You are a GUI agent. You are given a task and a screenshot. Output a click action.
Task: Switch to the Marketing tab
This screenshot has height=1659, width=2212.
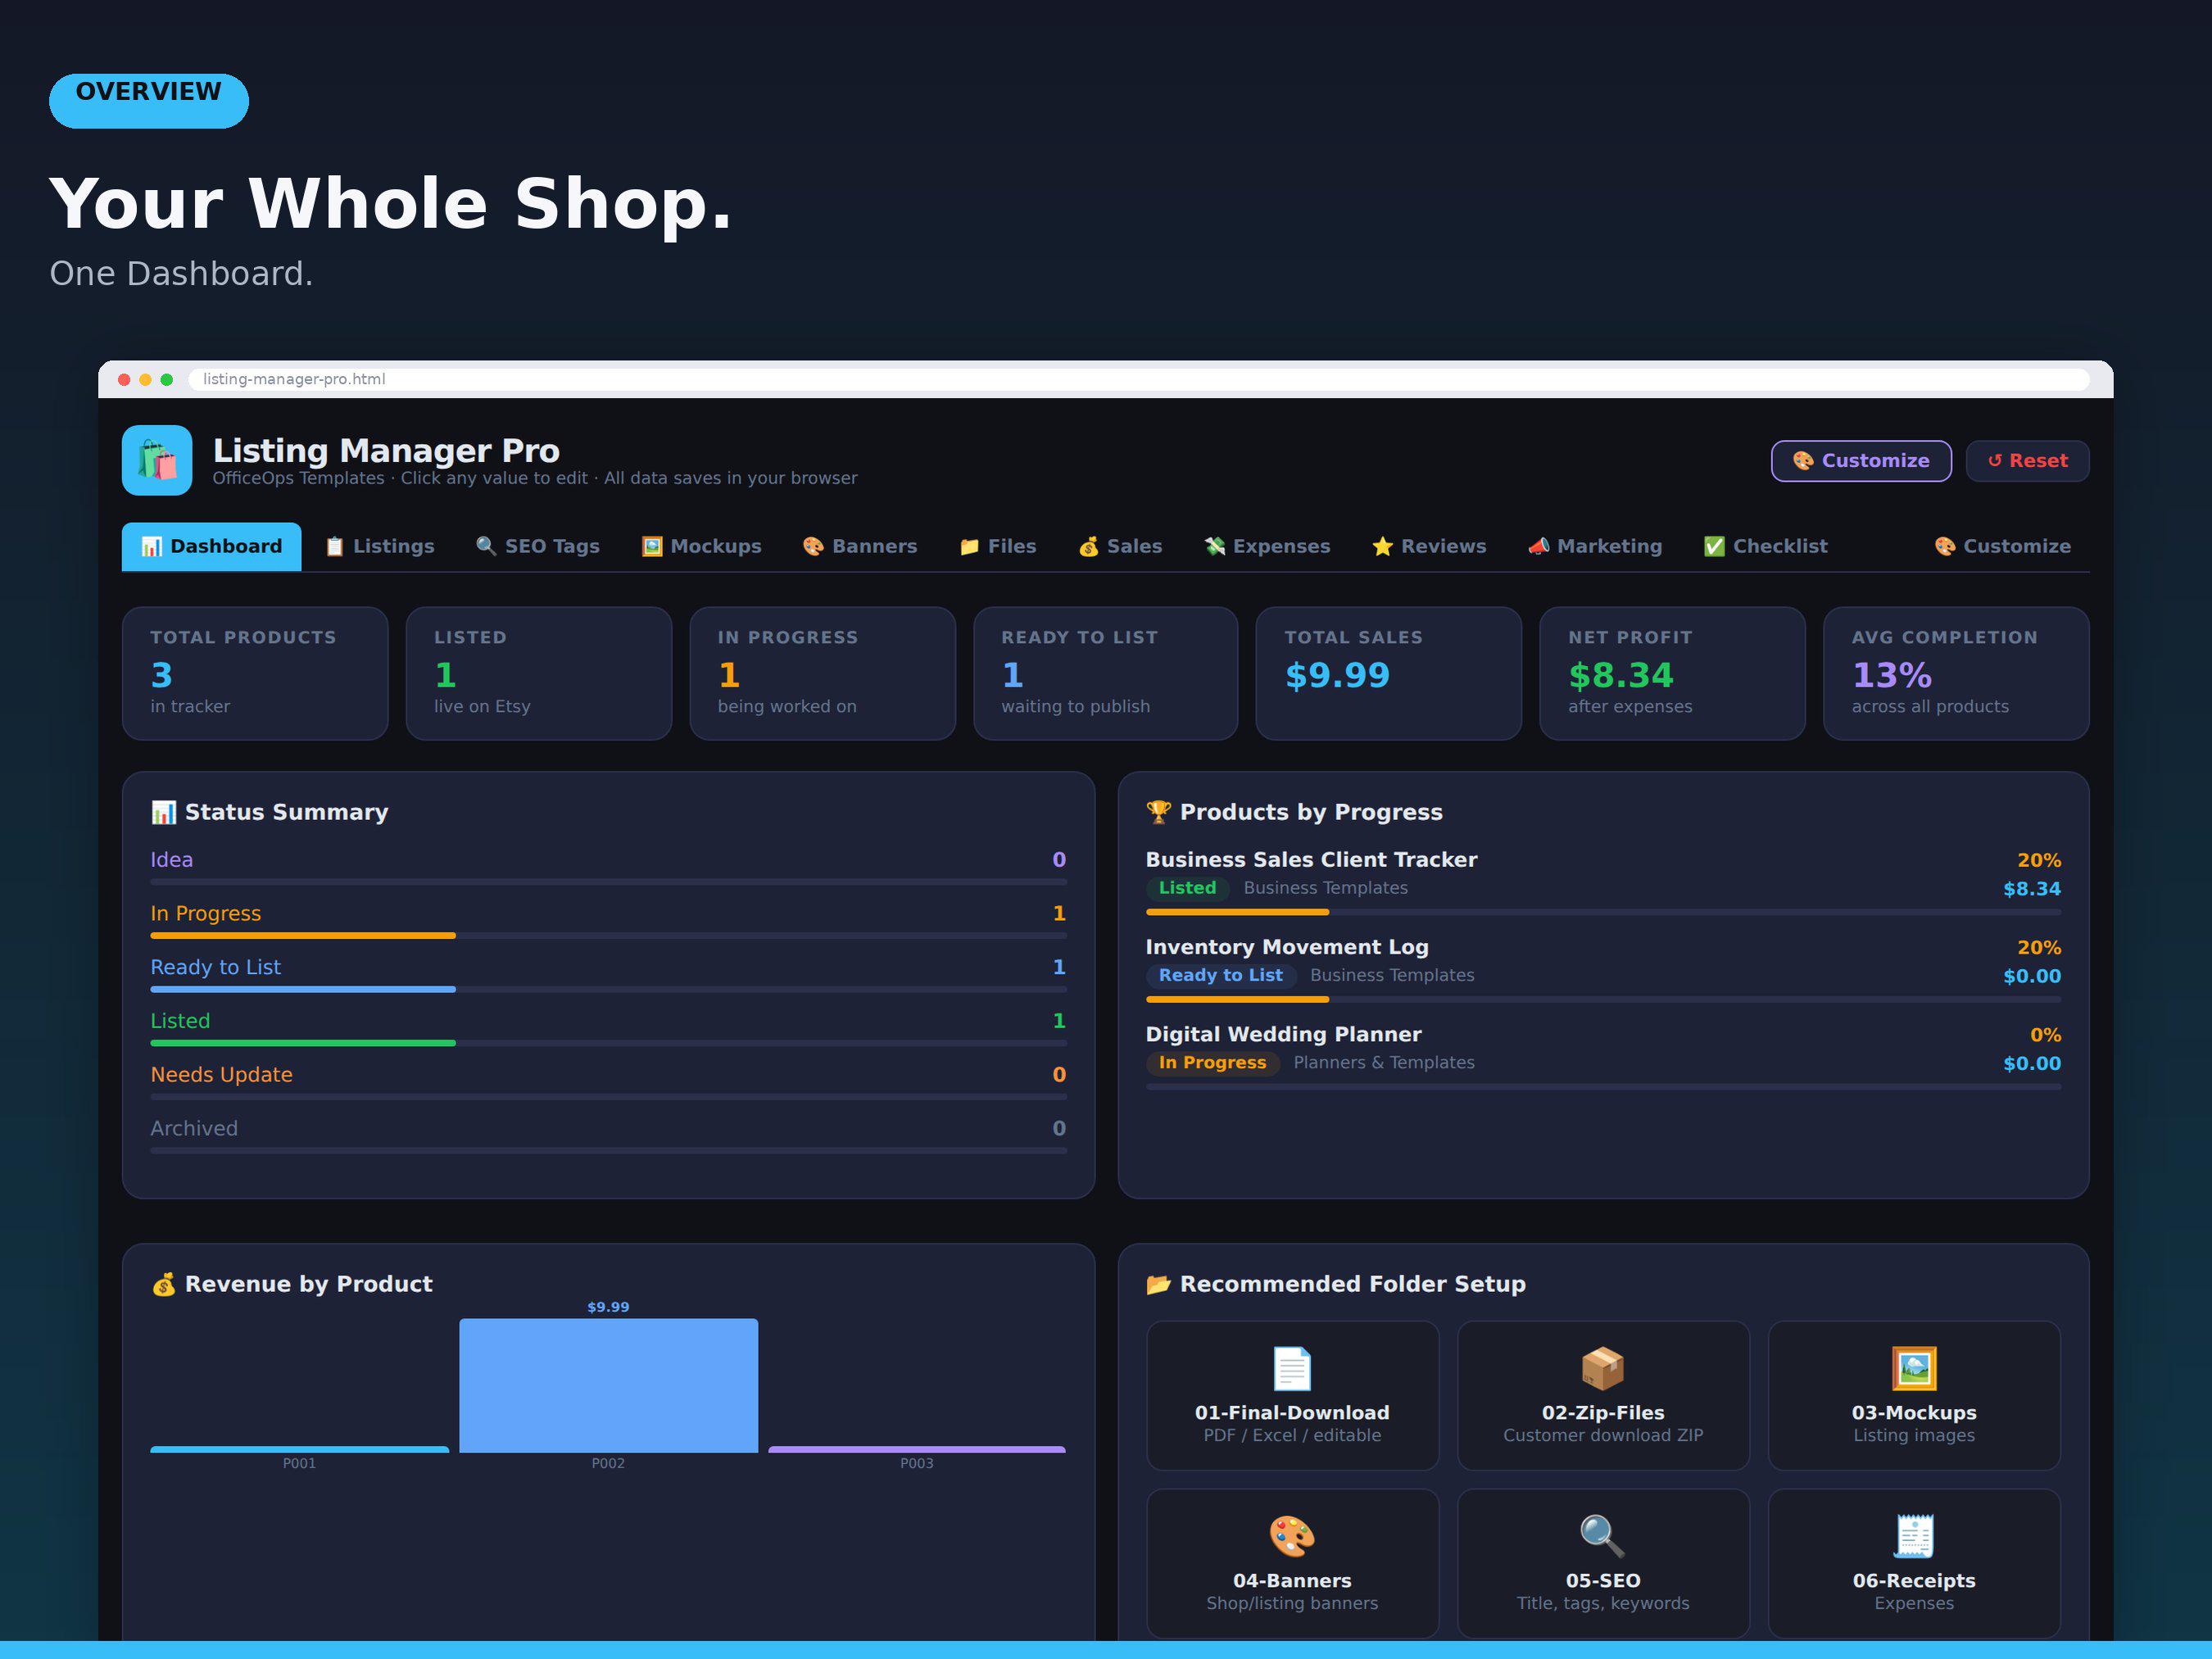(1594, 546)
